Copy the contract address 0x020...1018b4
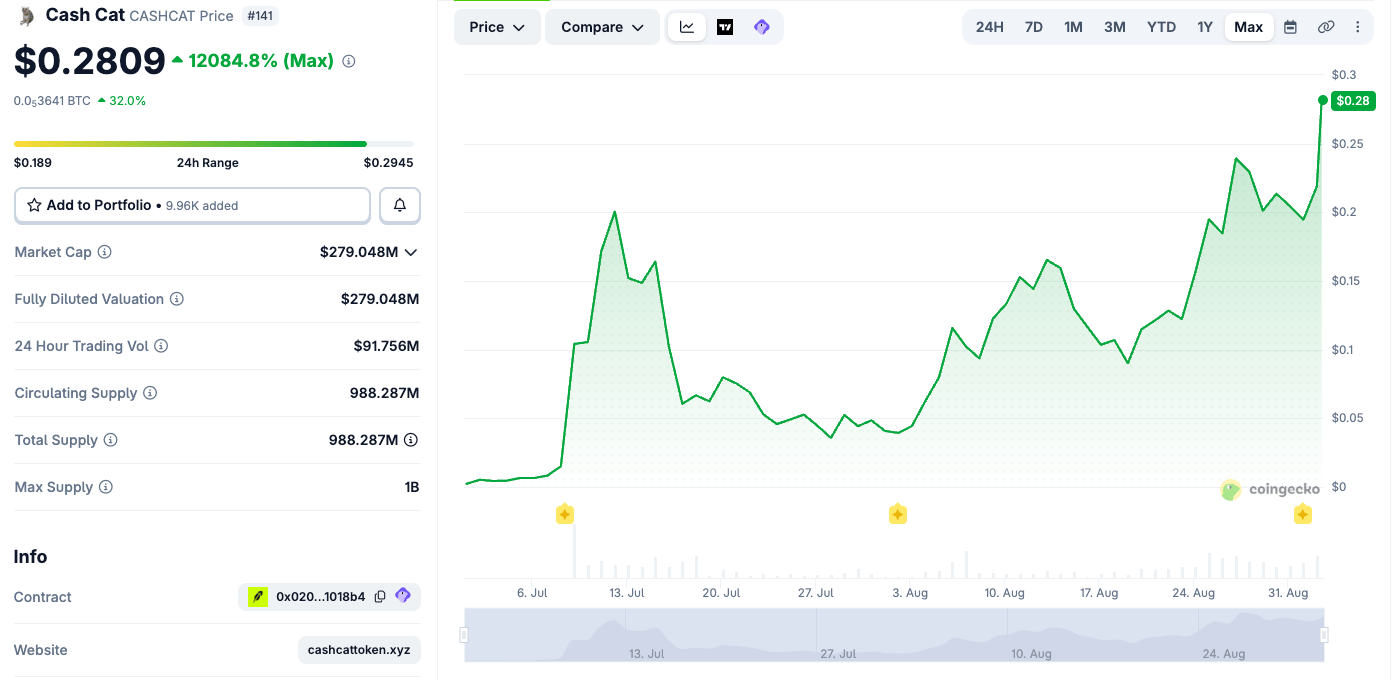This screenshot has height=680, width=1398. (380, 597)
